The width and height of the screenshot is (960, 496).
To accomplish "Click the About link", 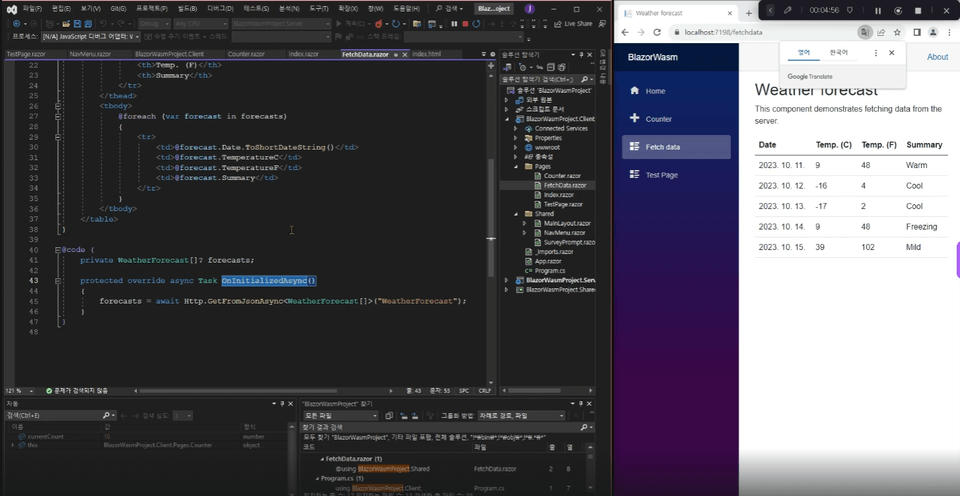I will (937, 57).
